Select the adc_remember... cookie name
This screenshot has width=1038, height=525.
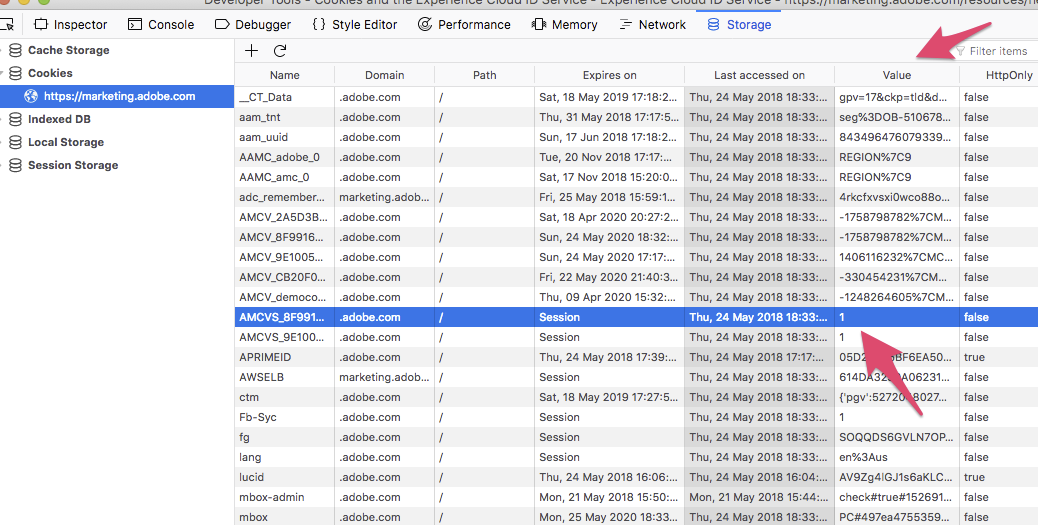tap(282, 197)
